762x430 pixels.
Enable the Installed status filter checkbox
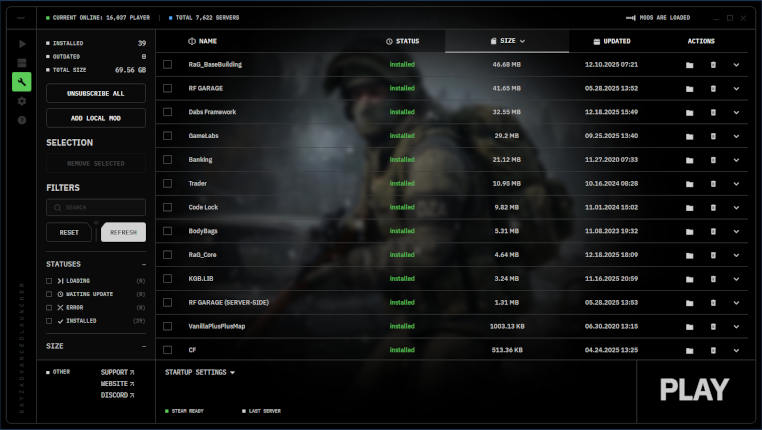tap(49, 321)
